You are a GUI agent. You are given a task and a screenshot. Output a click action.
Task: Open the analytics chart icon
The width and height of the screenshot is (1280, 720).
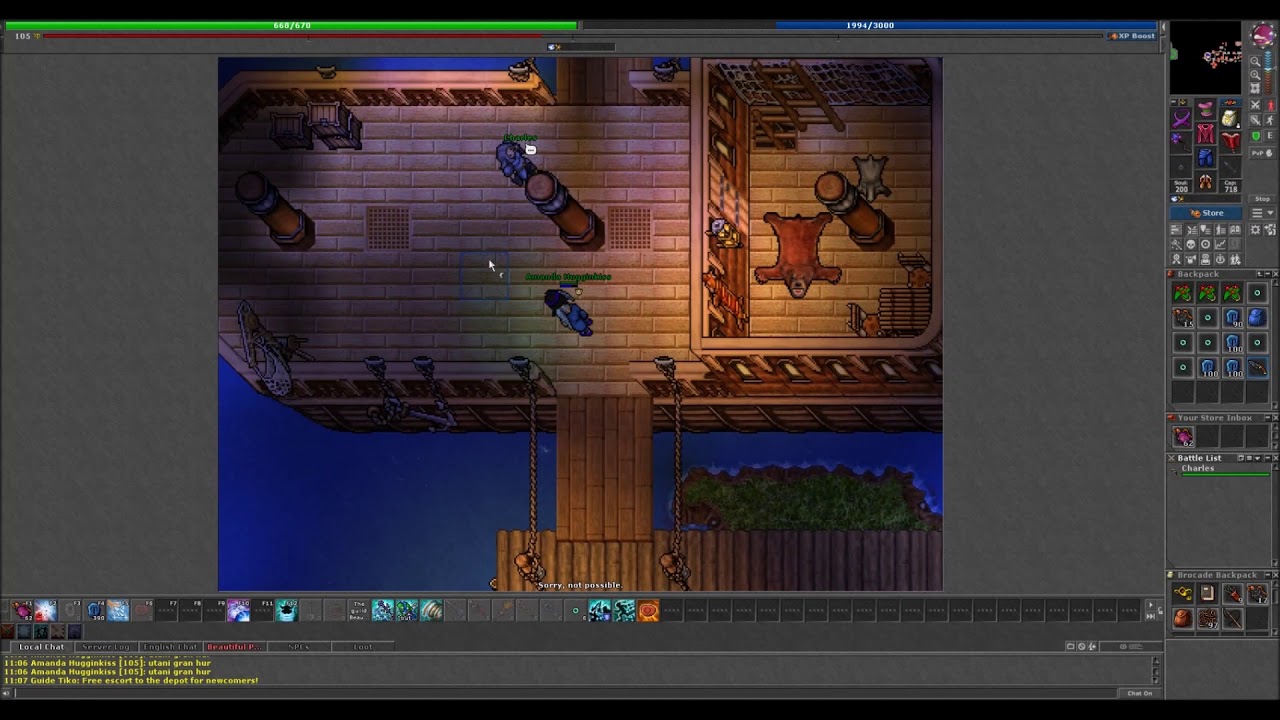click(x=1220, y=245)
